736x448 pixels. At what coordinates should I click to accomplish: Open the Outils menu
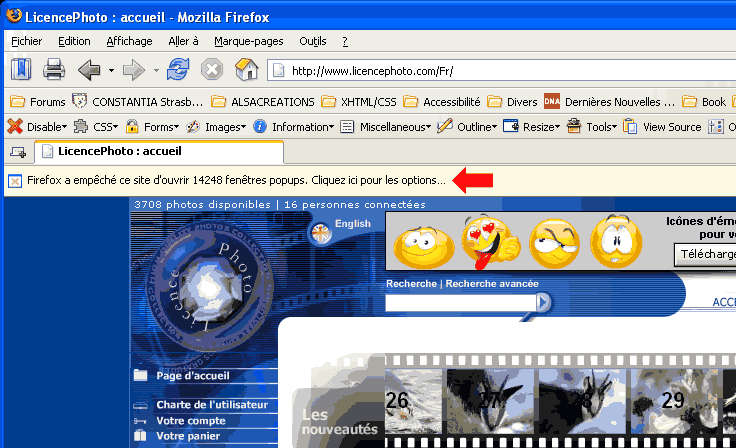click(313, 41)
